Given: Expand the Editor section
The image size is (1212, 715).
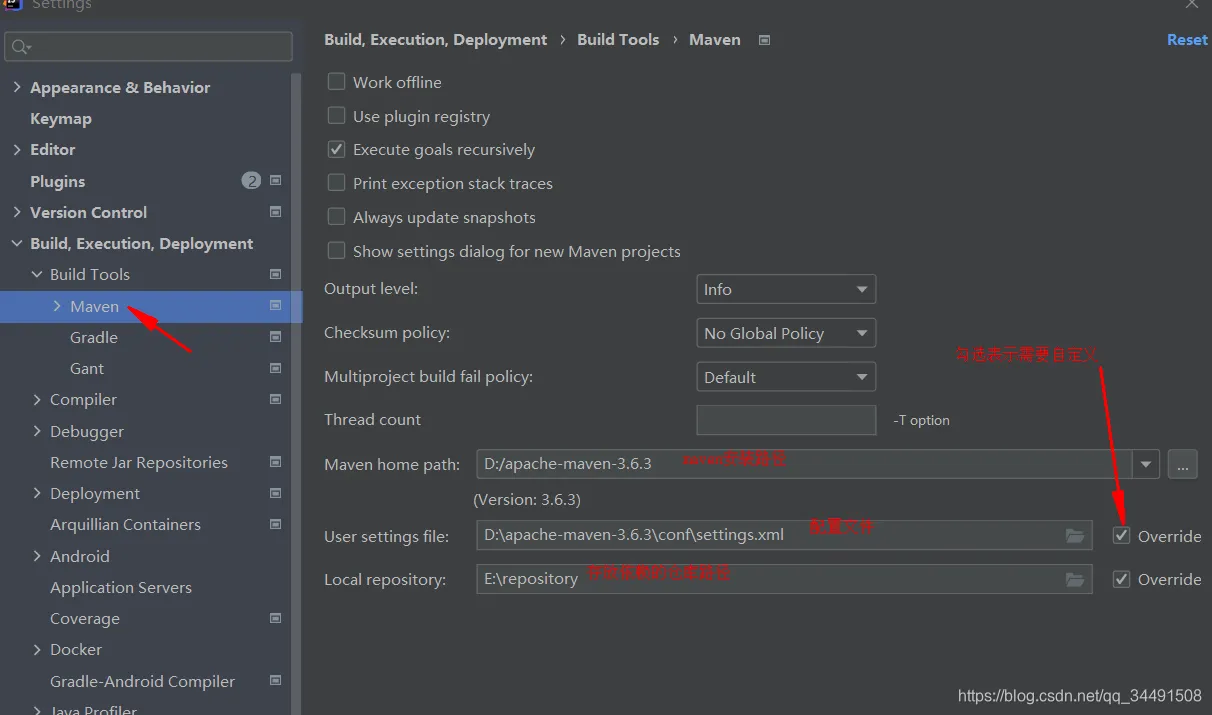Looking at the screenshot, I should click(17, 149).
